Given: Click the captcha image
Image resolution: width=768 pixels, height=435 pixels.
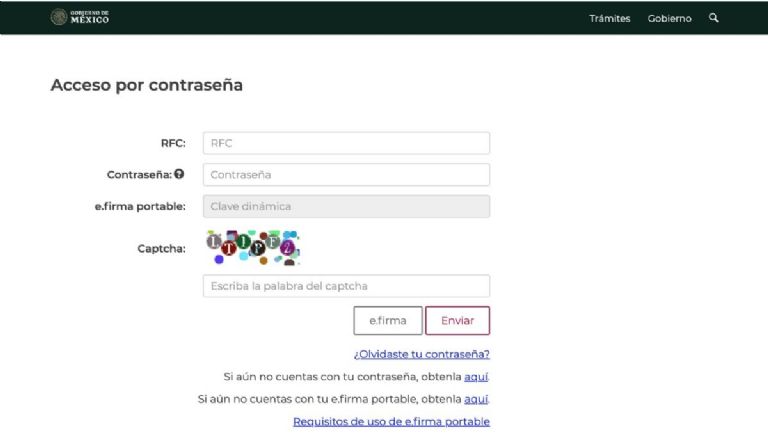Looking at the screenshot, I should click(252, 247).
